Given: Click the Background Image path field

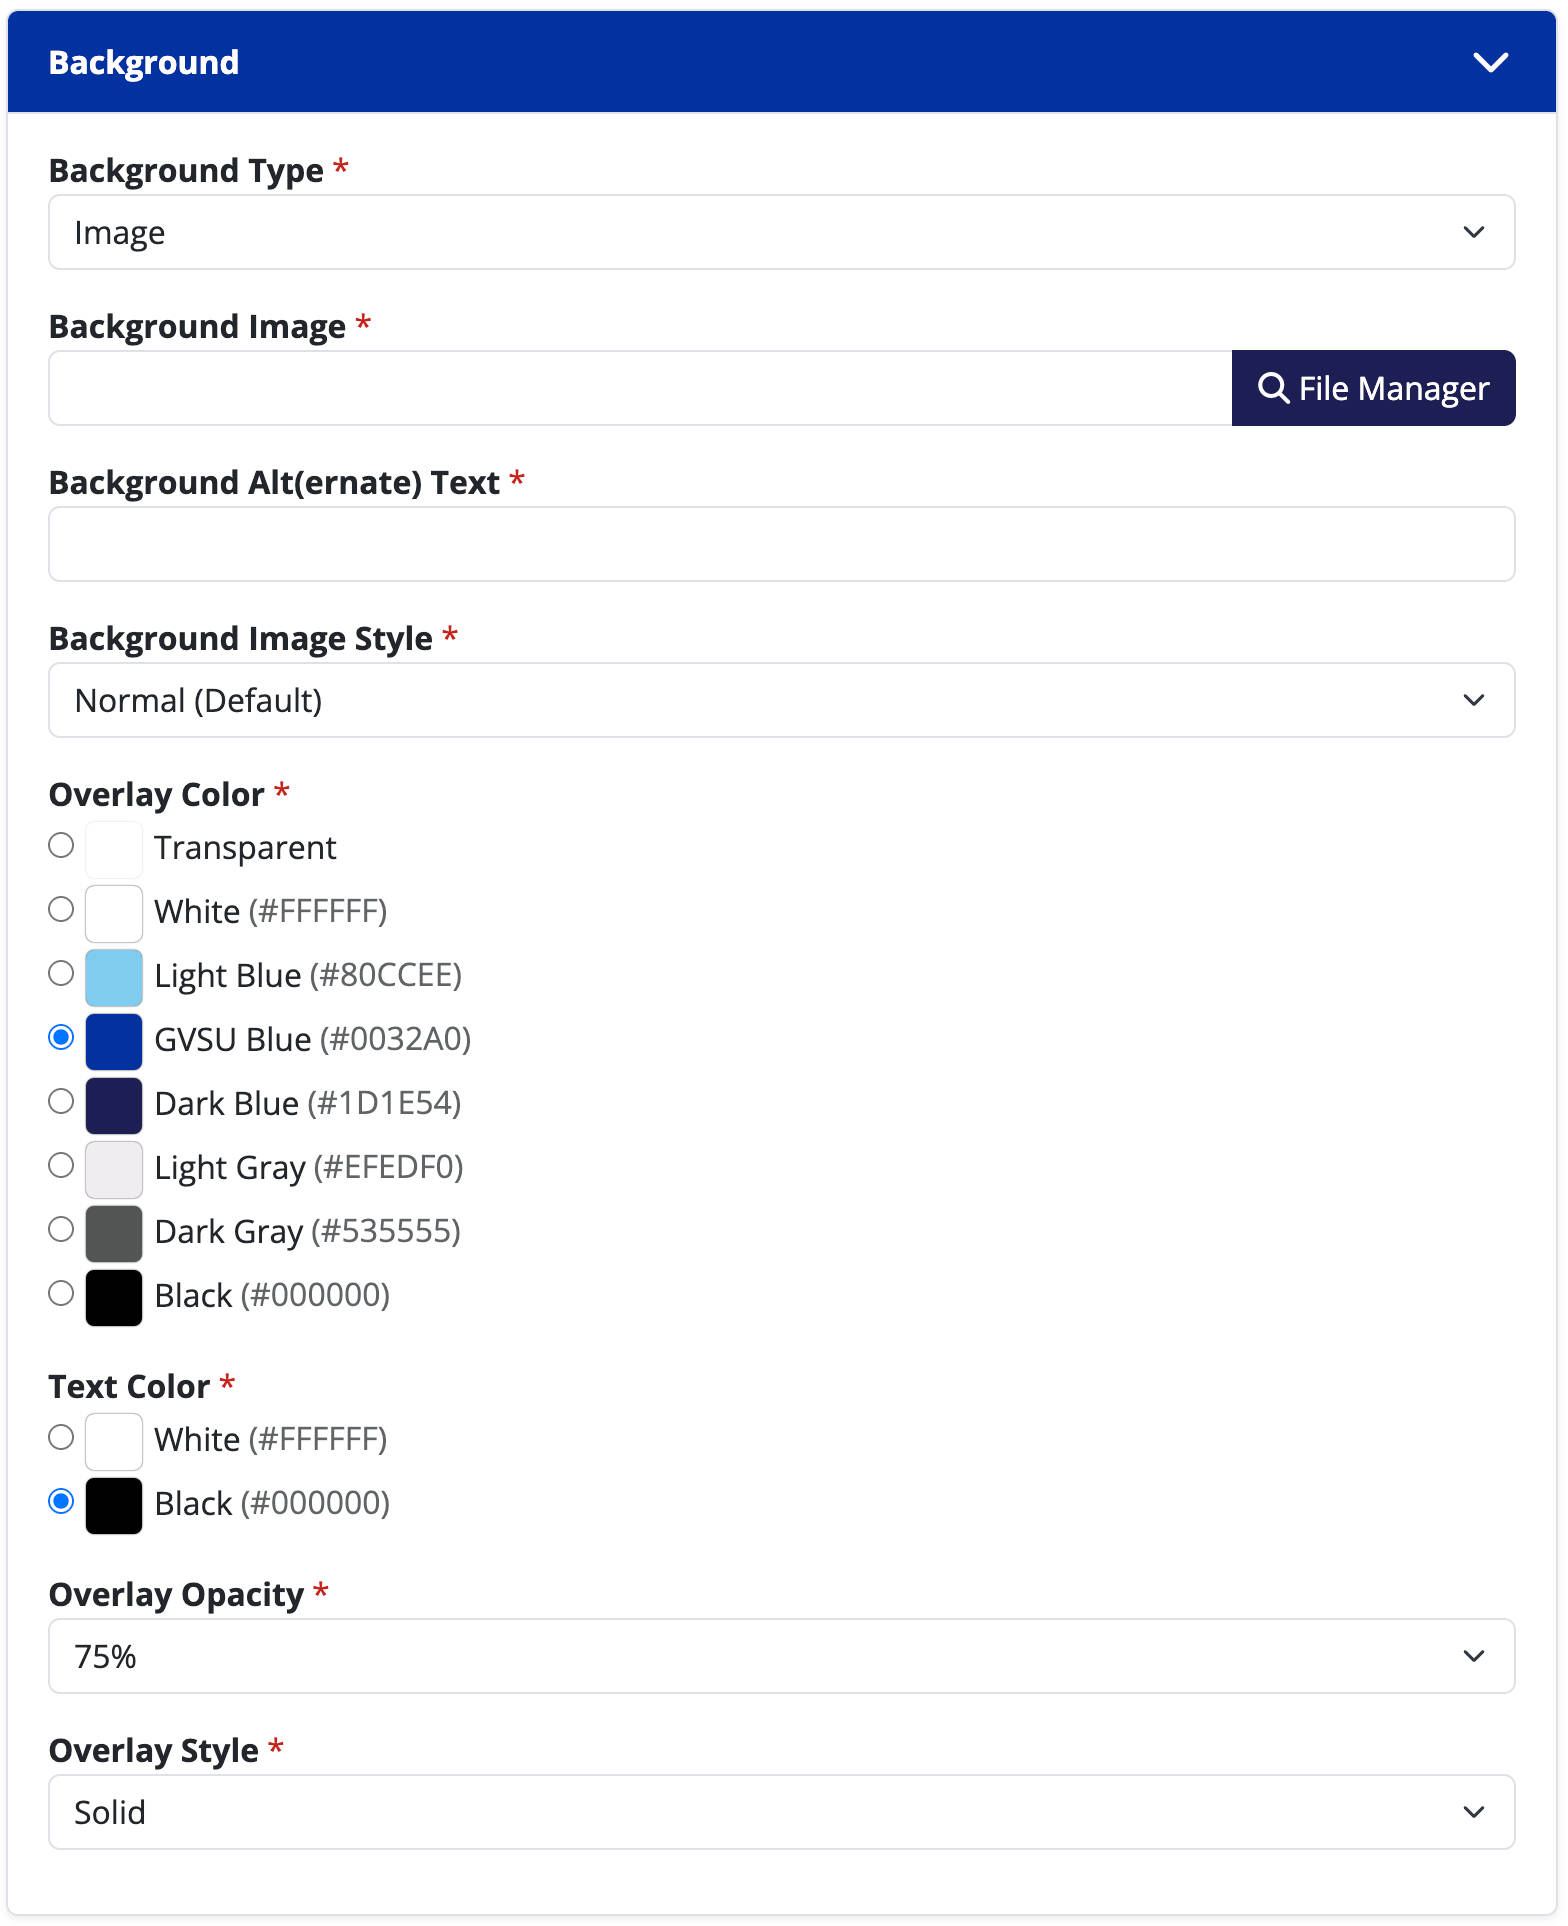Looking at the screenshot, I should 640,388.
